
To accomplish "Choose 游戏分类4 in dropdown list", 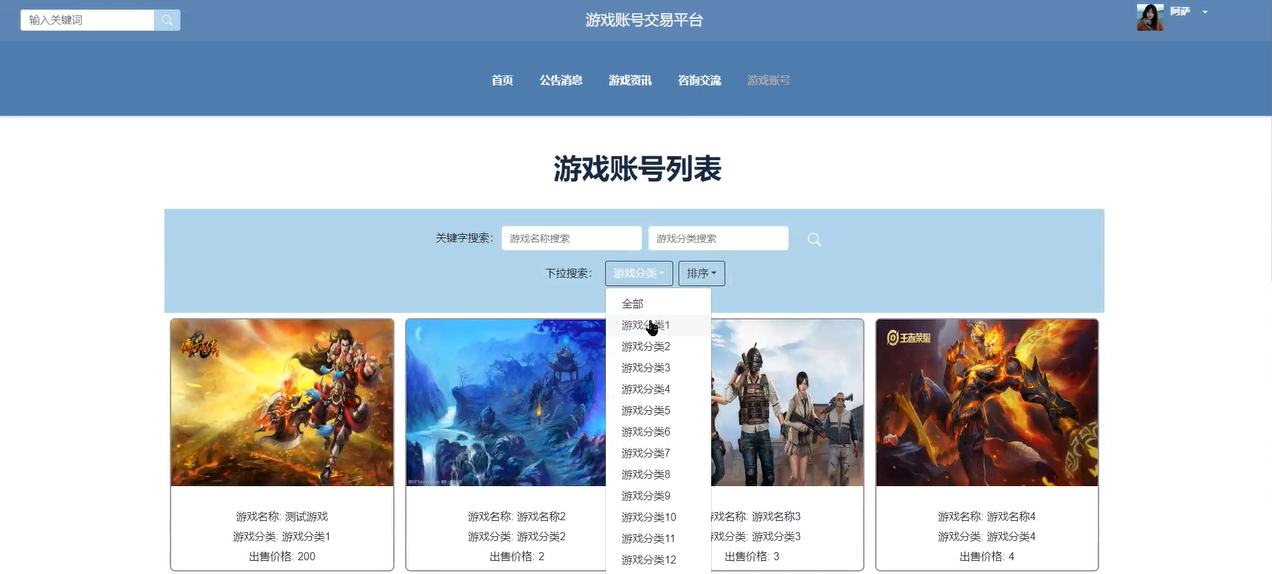I will tap(658, 389).
